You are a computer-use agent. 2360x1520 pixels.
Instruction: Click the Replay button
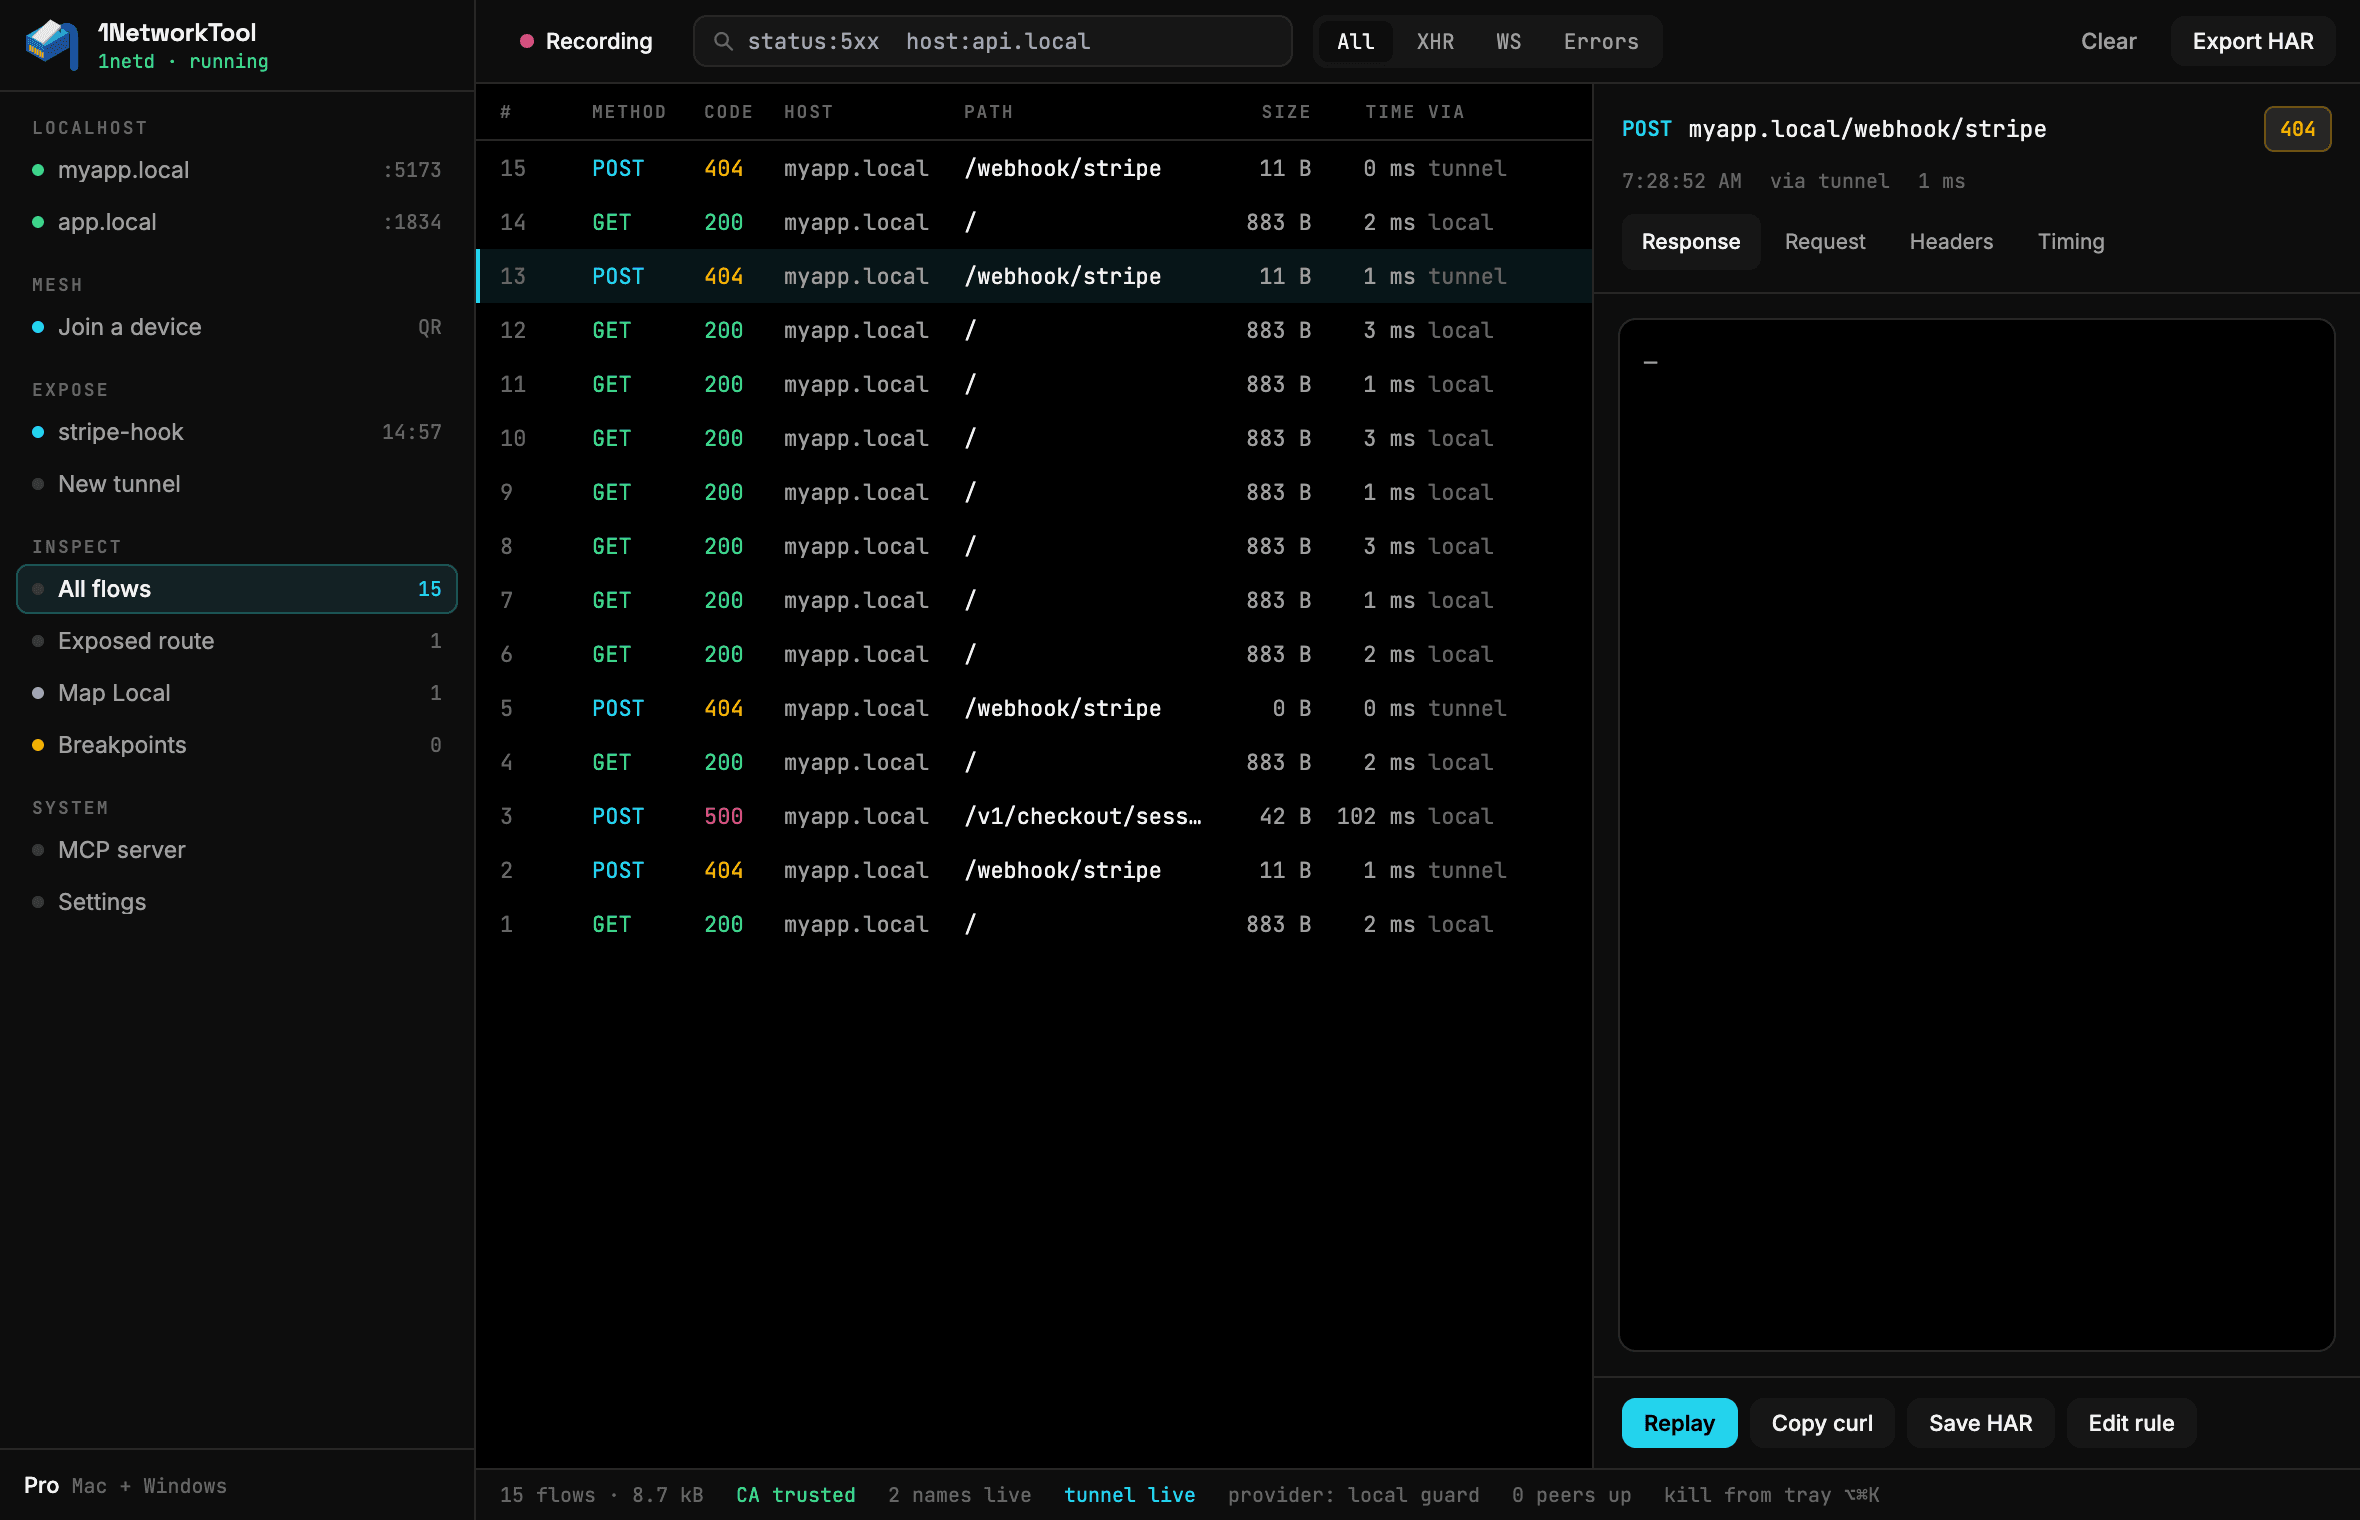(1679, 1423)
